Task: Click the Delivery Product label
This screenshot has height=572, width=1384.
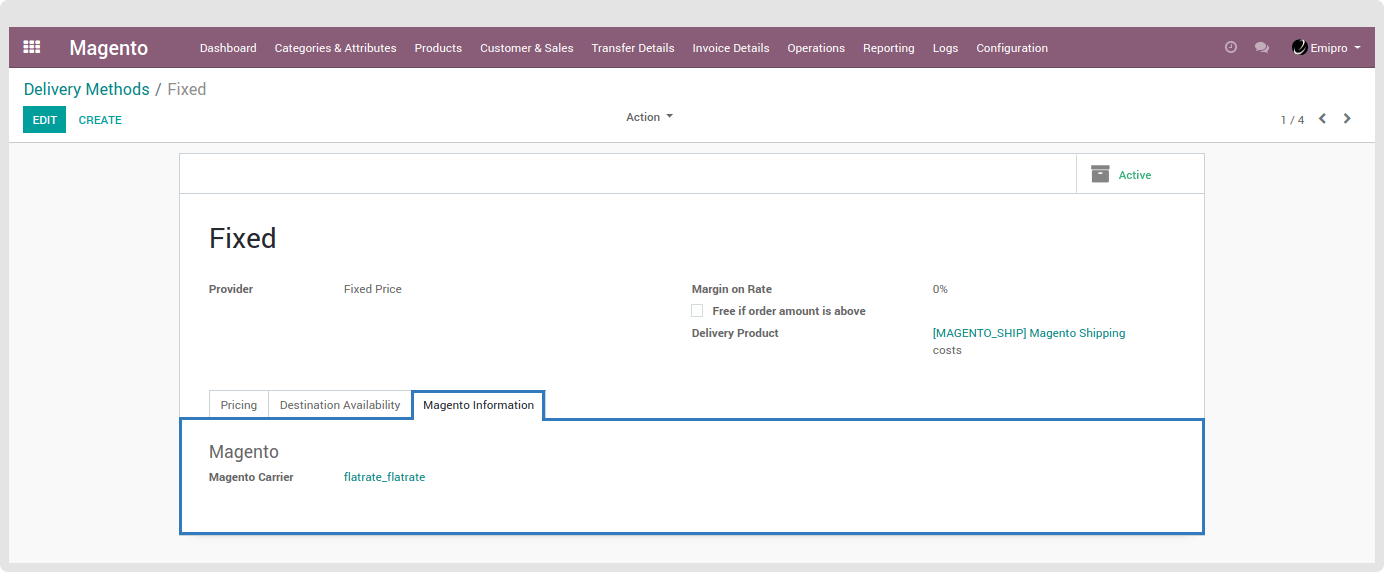Action: point(735,333)
